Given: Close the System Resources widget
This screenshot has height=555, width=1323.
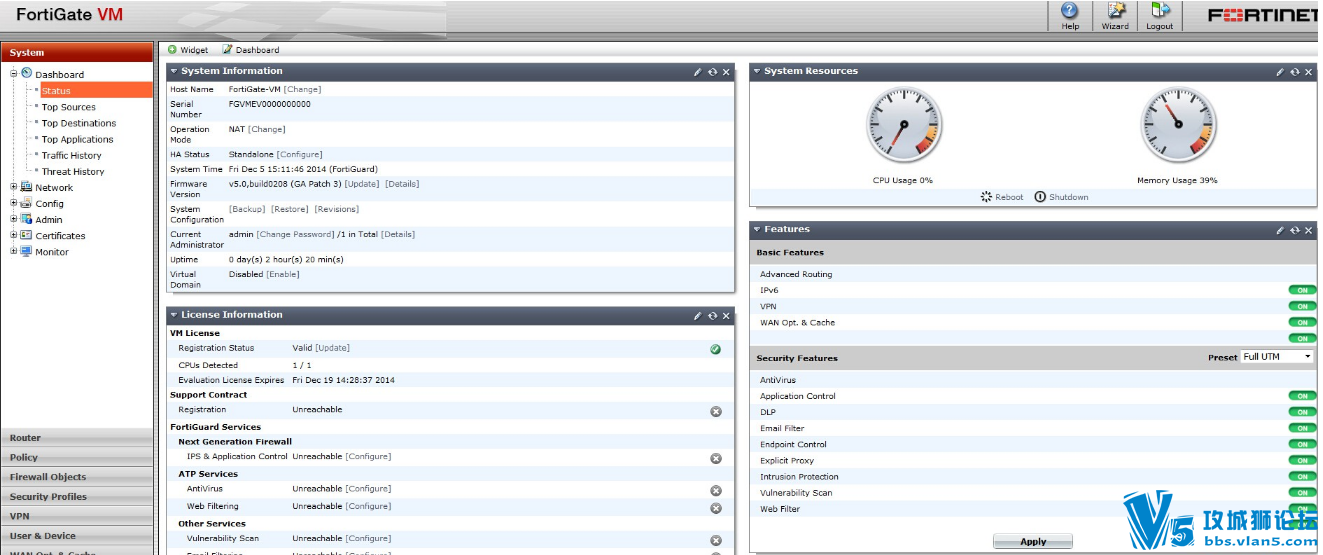Looking at the screenshot, I should point(1308,72).
